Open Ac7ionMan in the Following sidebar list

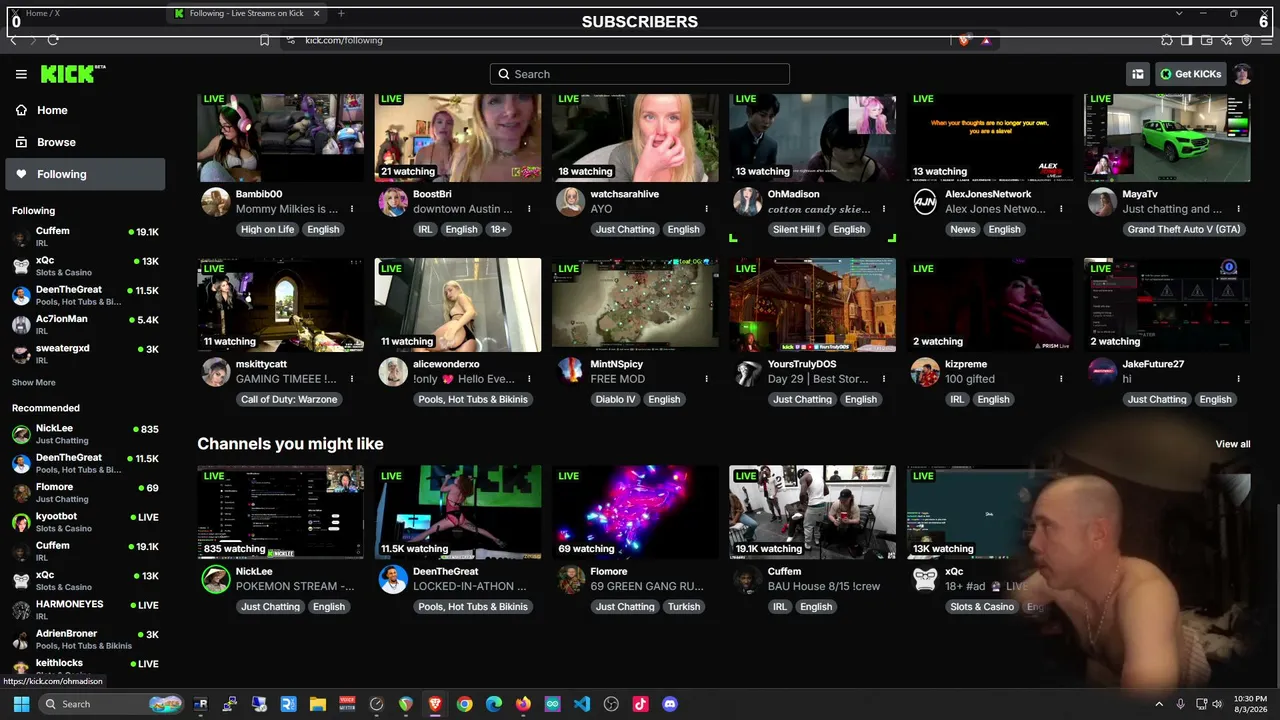(x=85, y=324)
